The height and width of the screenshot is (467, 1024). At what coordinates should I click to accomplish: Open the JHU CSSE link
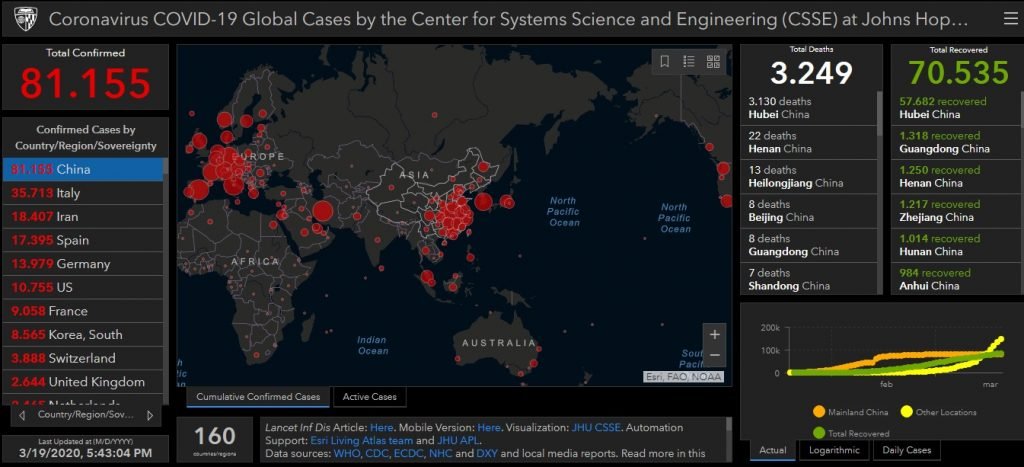pos(595,428)
